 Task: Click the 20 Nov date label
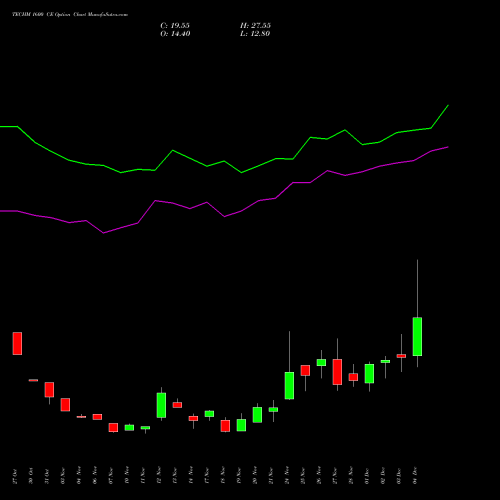coord(255,476)
